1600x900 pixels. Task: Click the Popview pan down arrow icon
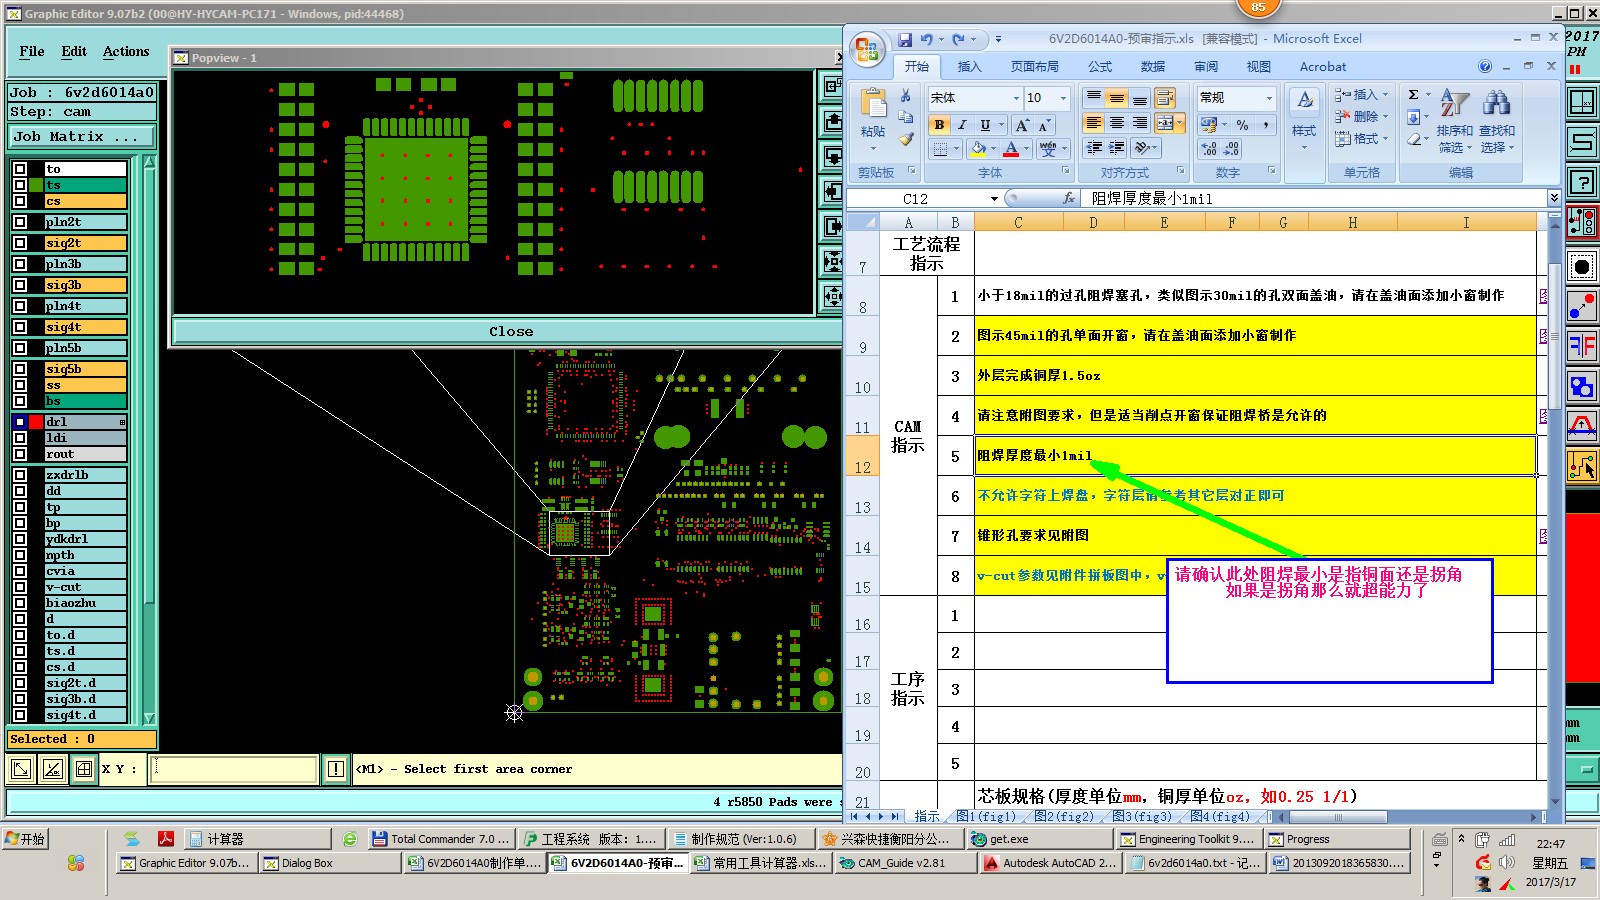point(832,157)
